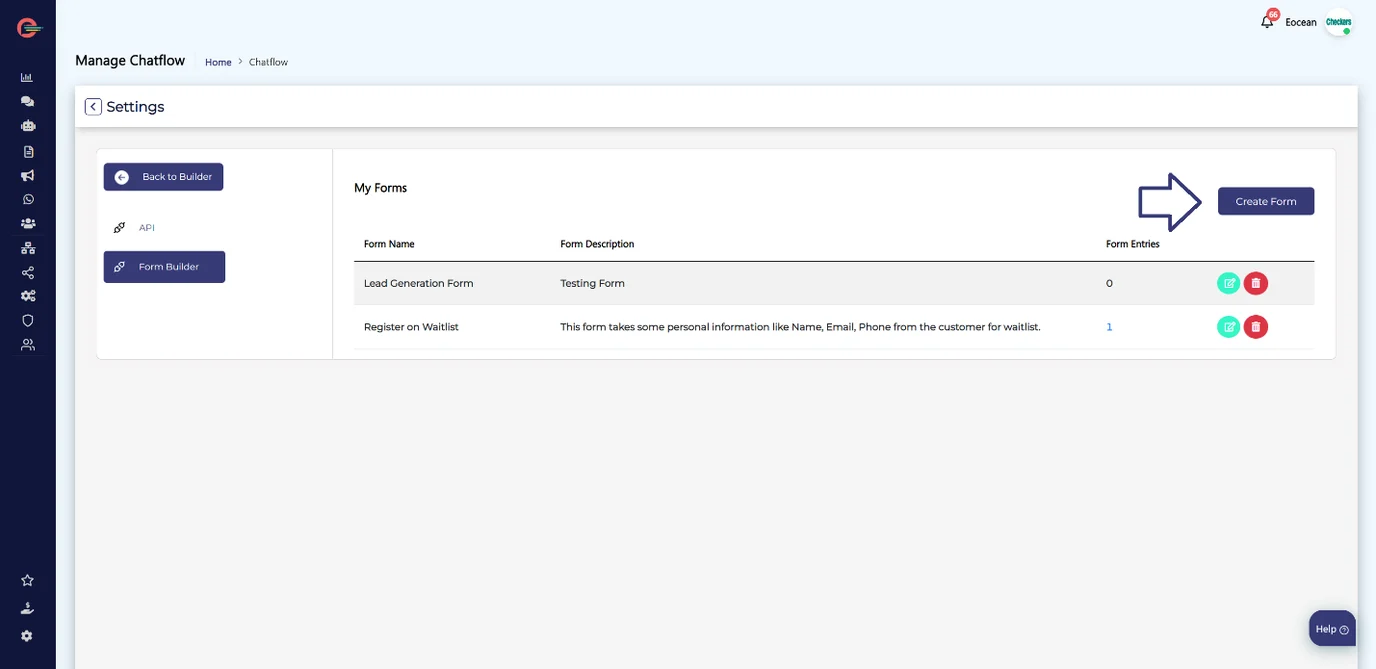
Task: Click the Create Form button
Action: (x=1265, y=201)
